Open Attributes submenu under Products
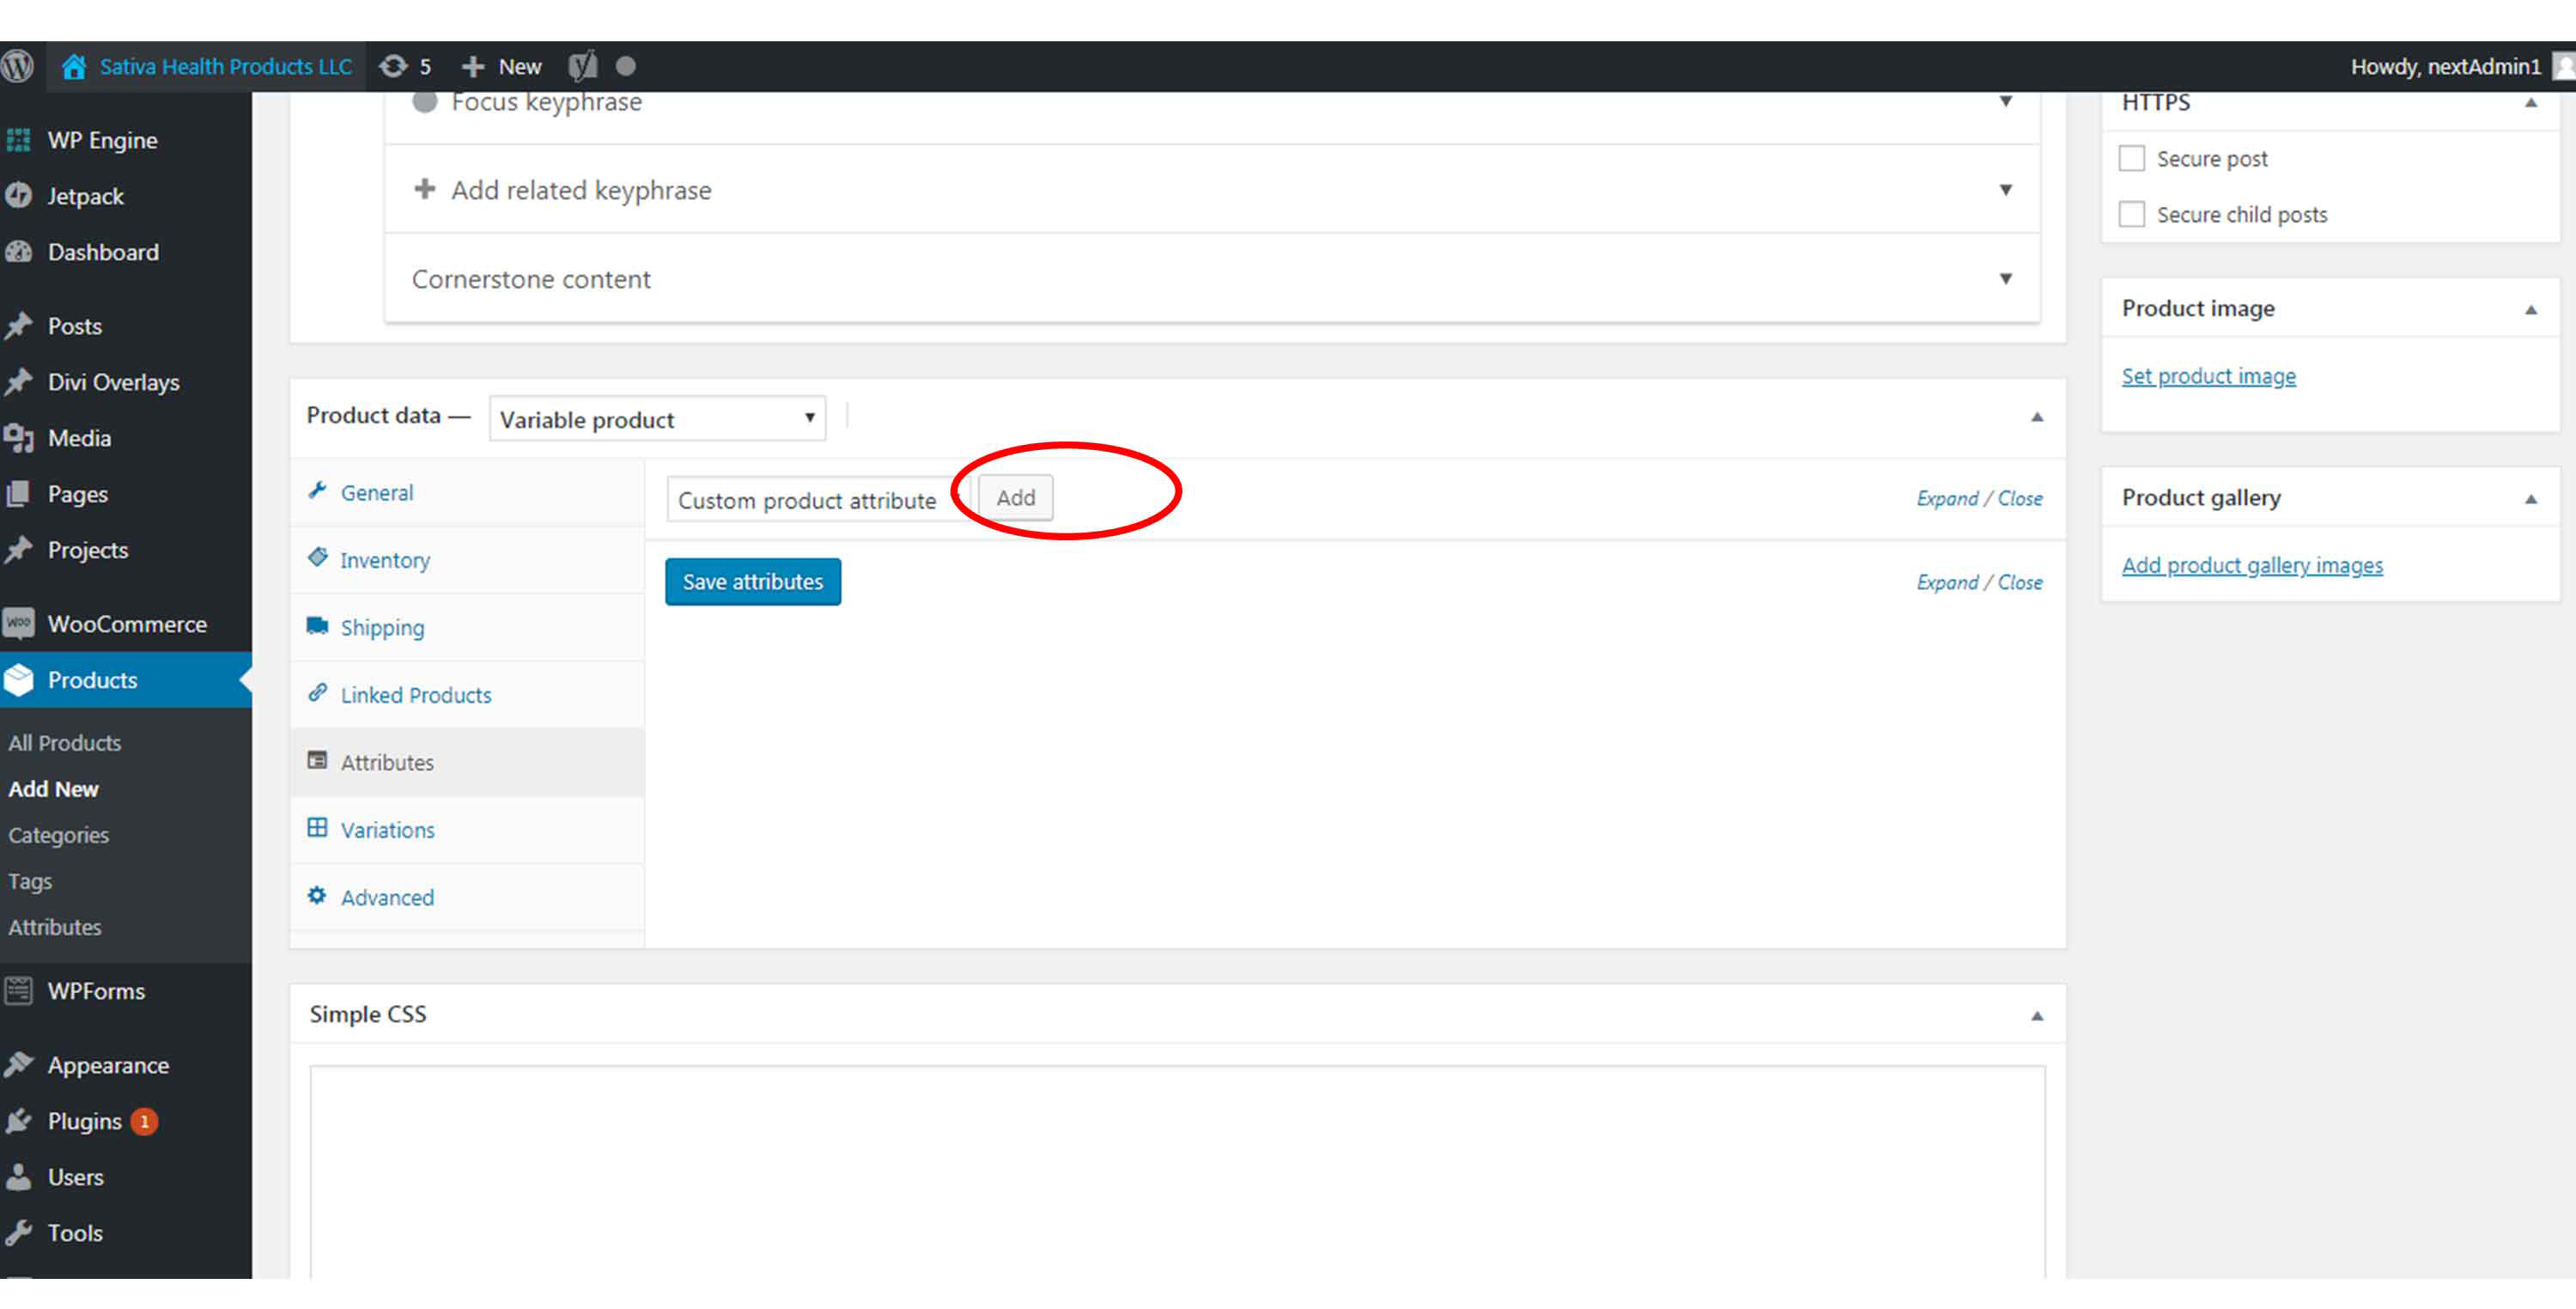This screenshot has width=2576, height=1309. pyautogui.click(x=55, y=927)
